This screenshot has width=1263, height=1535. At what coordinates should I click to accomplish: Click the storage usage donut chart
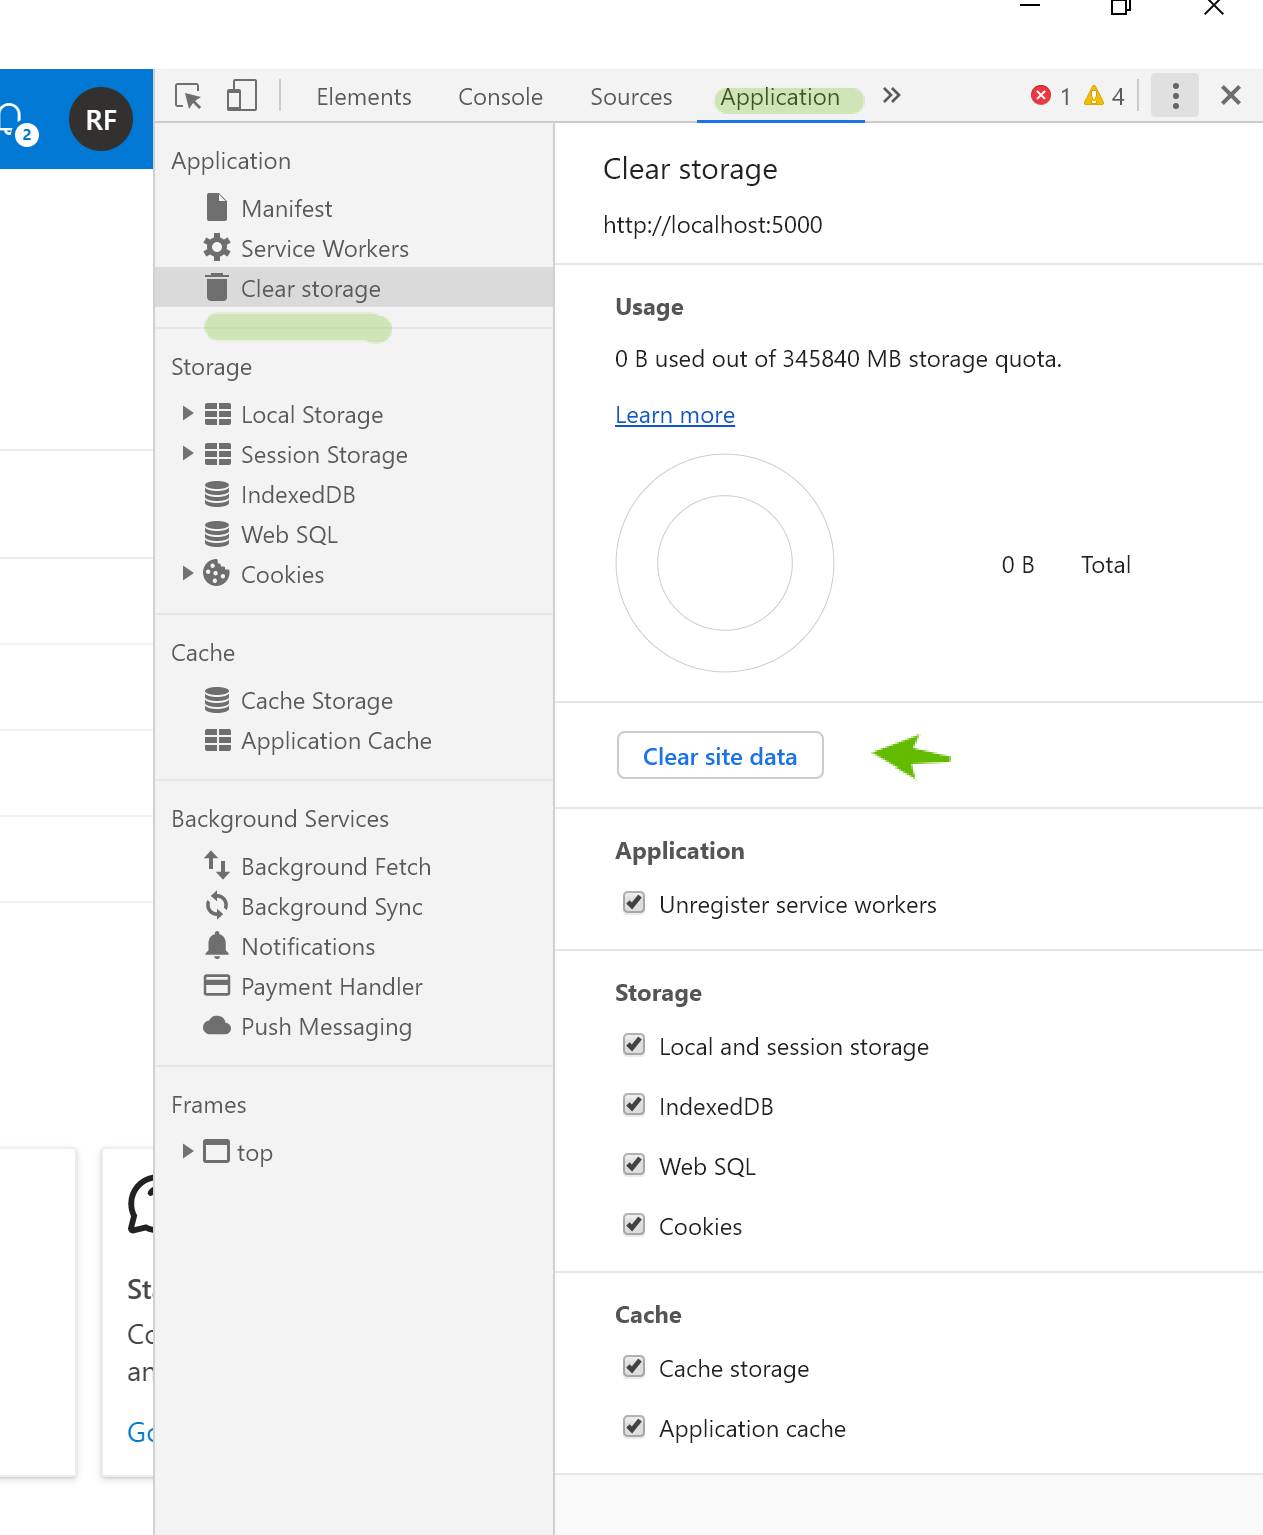point(724,563)
